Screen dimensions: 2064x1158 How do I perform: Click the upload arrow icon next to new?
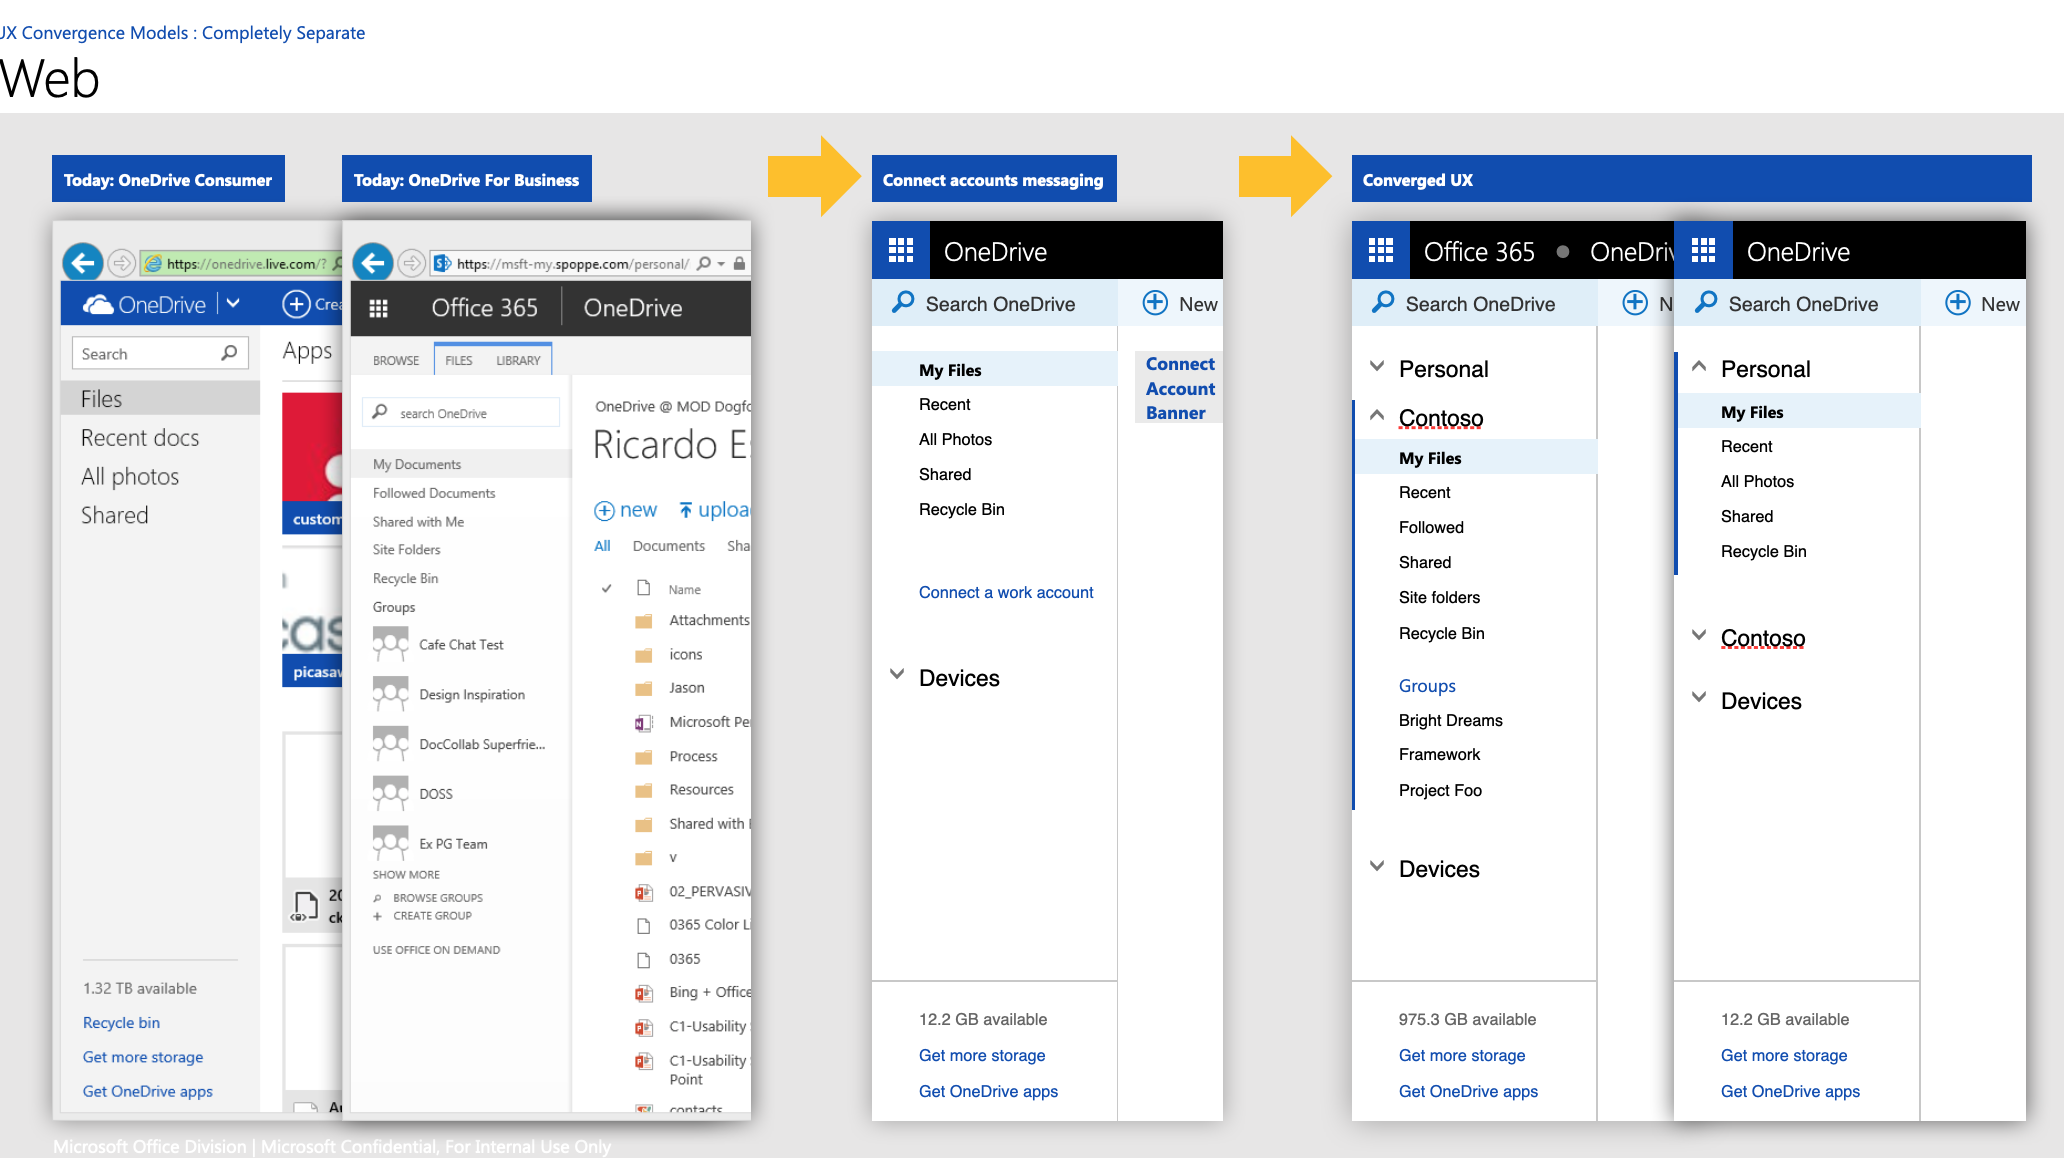[x=686, y=510]
